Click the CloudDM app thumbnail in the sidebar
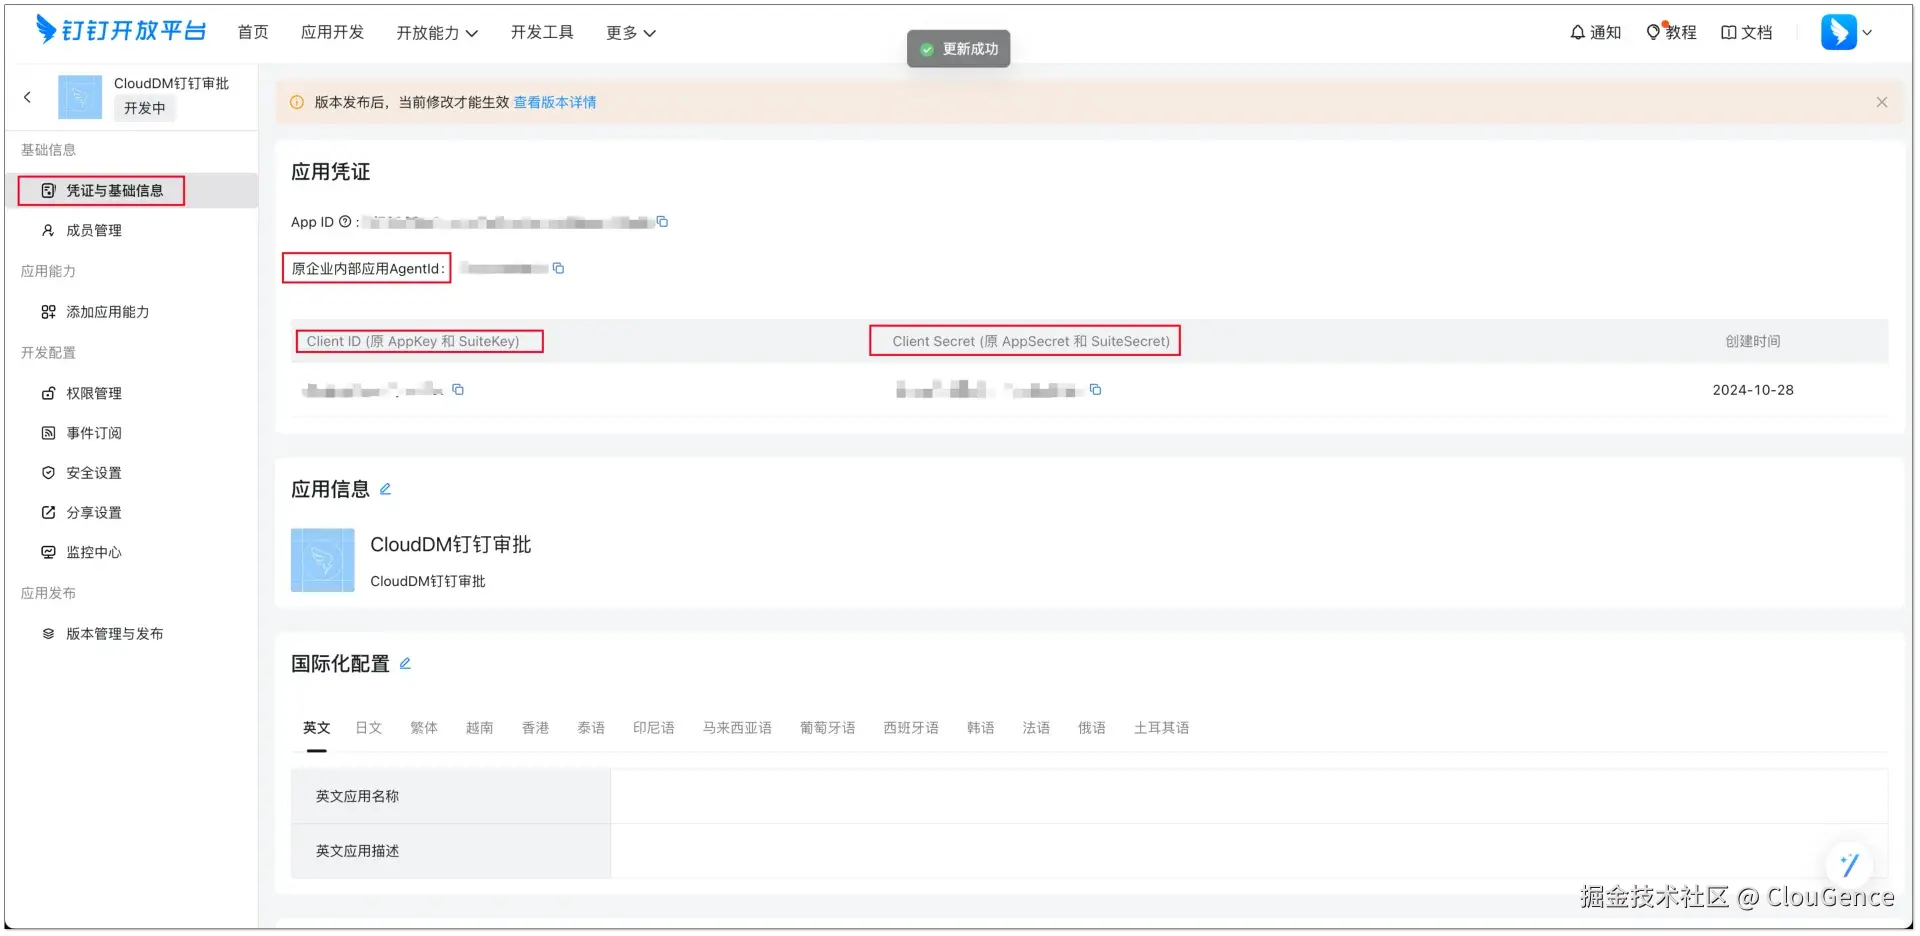 click(x=80, y=97)
